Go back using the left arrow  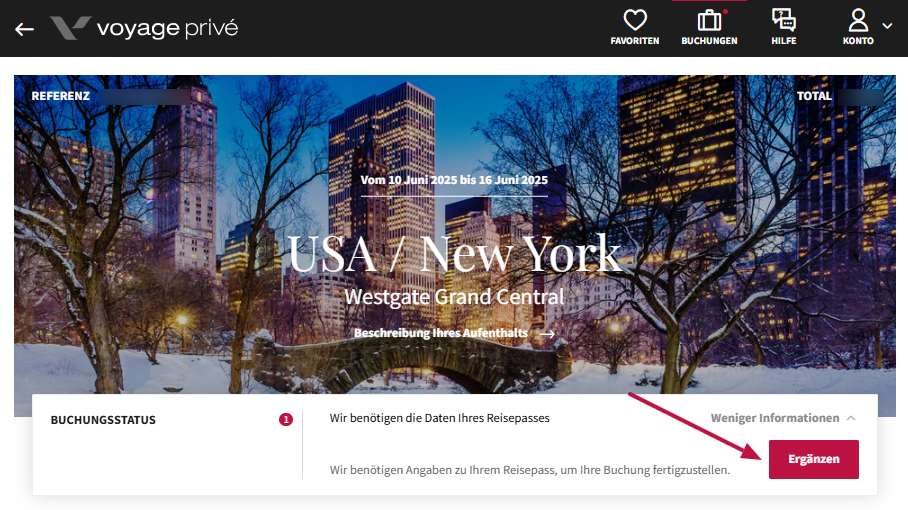tap(24, 29)
